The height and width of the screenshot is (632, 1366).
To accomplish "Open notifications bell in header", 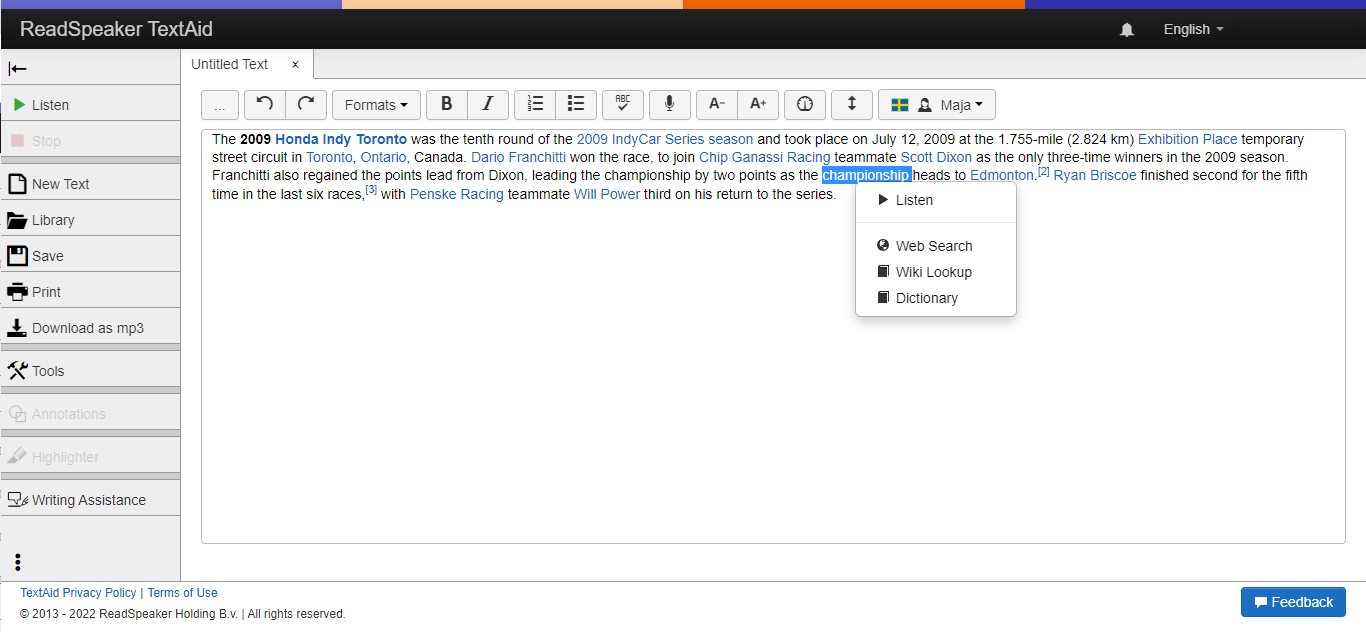I will click(x=1127, y=30).
